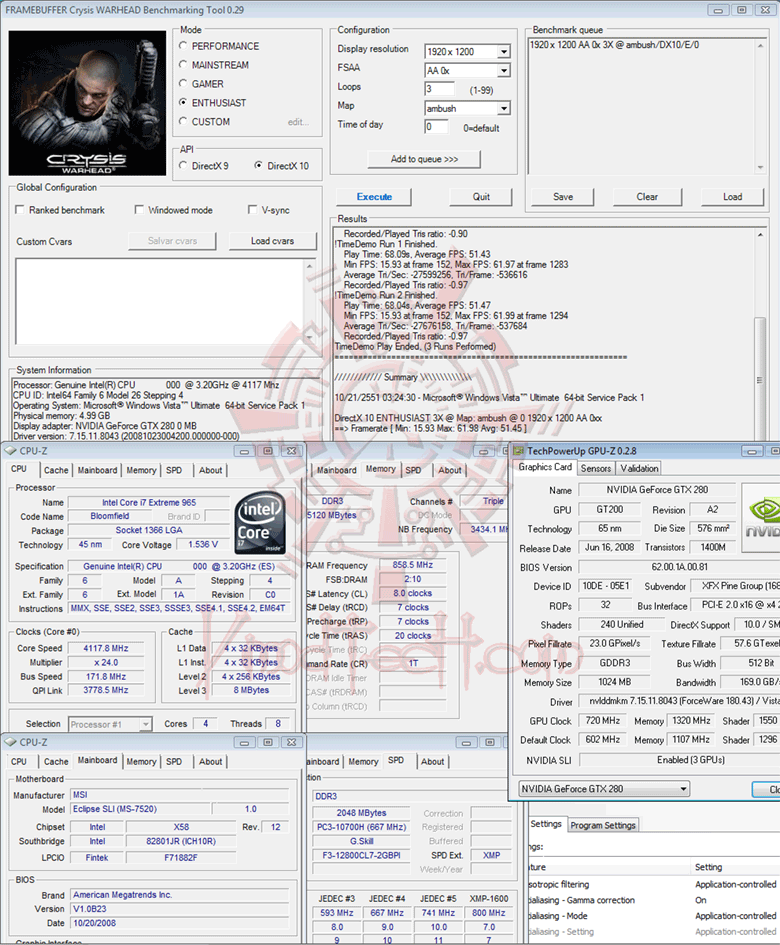Click Add to queue button
This screenshot has height=945, width=780.
pyautogui.click(x=424, y=159)
